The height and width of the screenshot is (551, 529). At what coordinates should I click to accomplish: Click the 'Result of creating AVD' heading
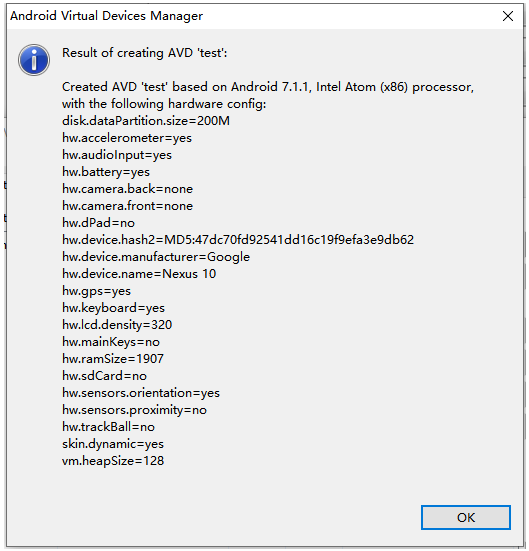click(x=144, y=53)
